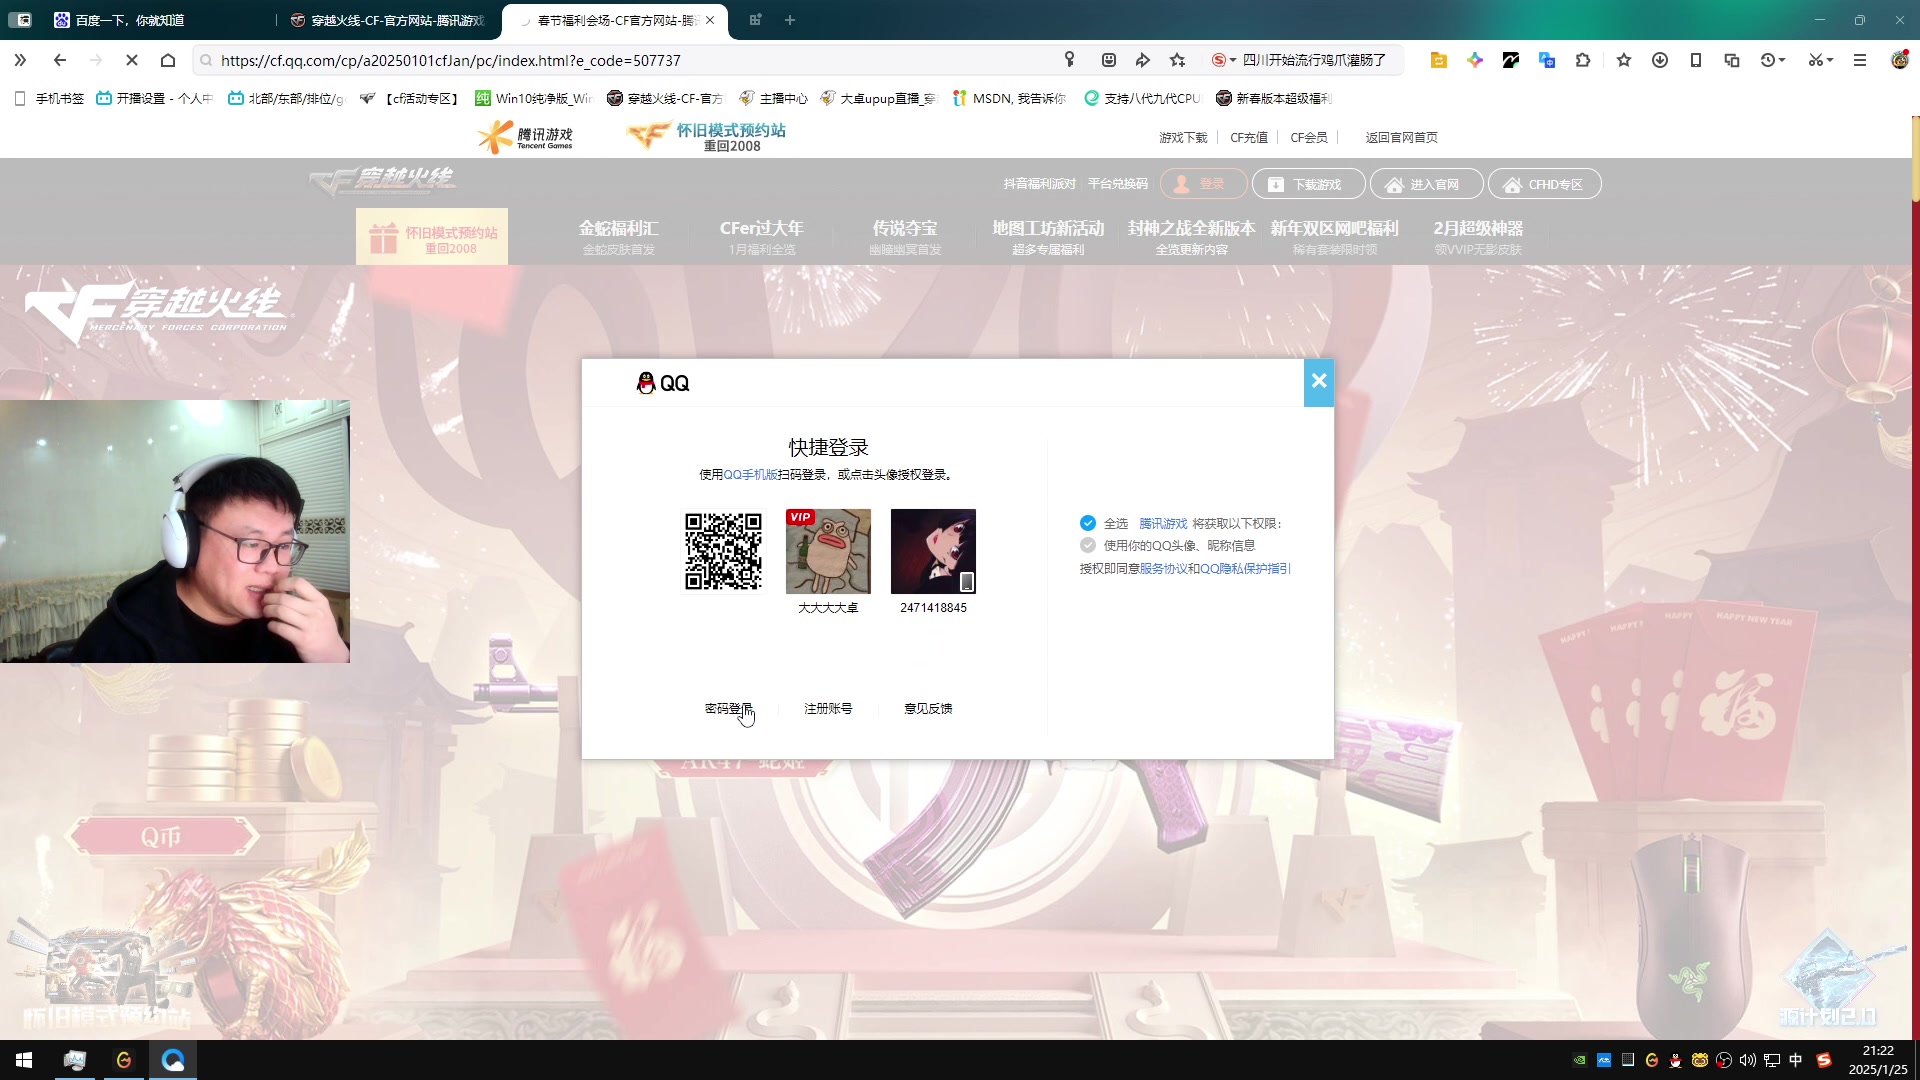The width and height of the screenshot is (1920, 1080).
Task: Click the mobile device icon in toolbar
Action: pyautogui.click(x=1696, y=60)
